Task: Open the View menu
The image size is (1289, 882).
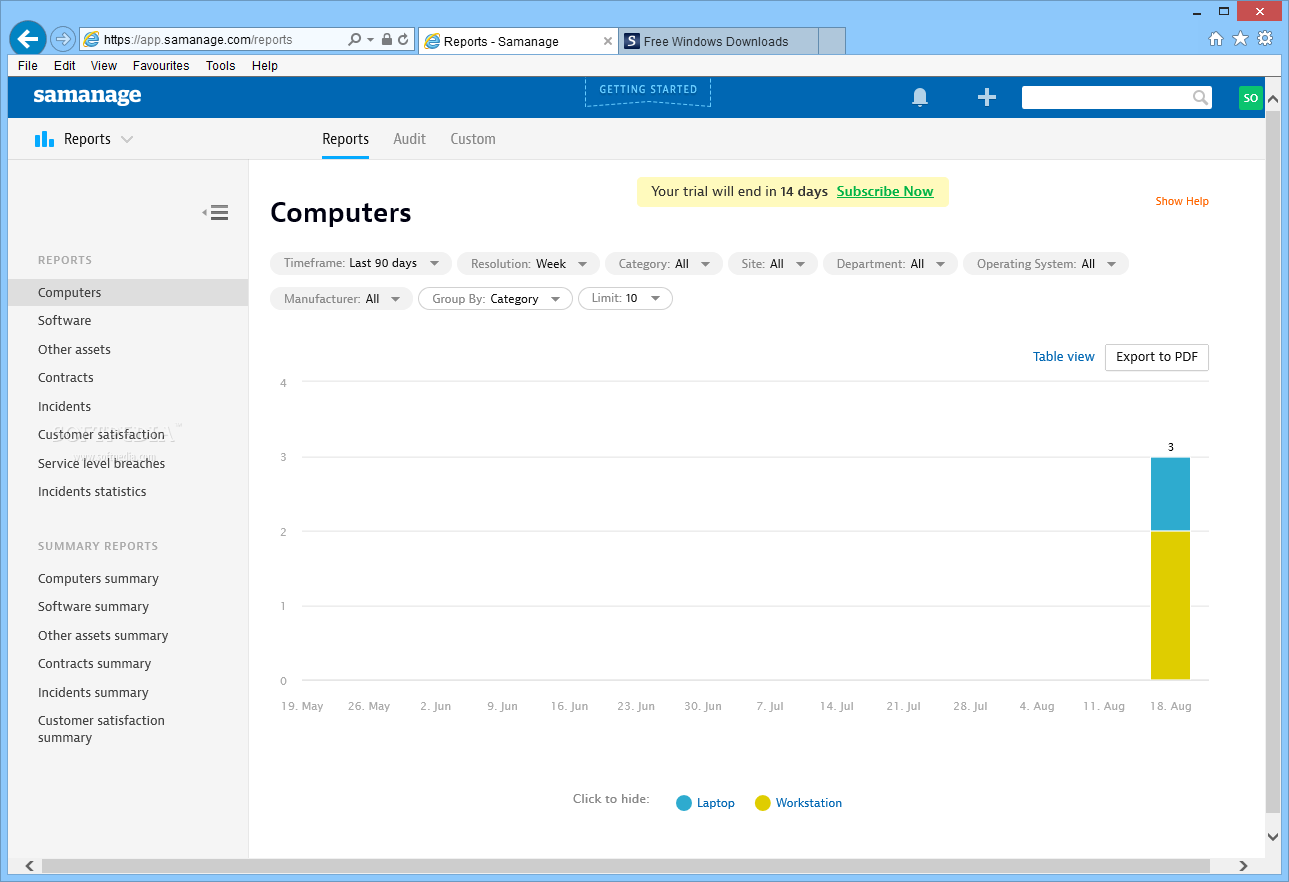Action: [x=104, y=66]
